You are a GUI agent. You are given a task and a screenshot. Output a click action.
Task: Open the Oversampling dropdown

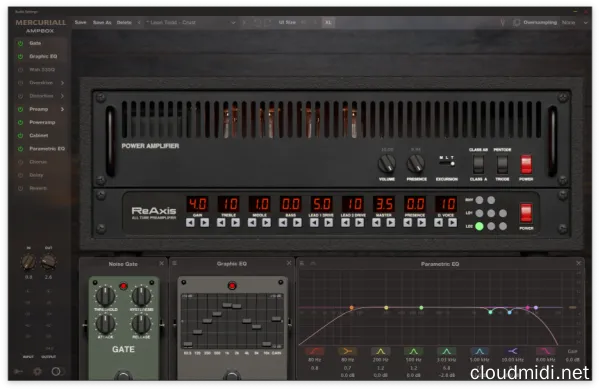point(574,23)
